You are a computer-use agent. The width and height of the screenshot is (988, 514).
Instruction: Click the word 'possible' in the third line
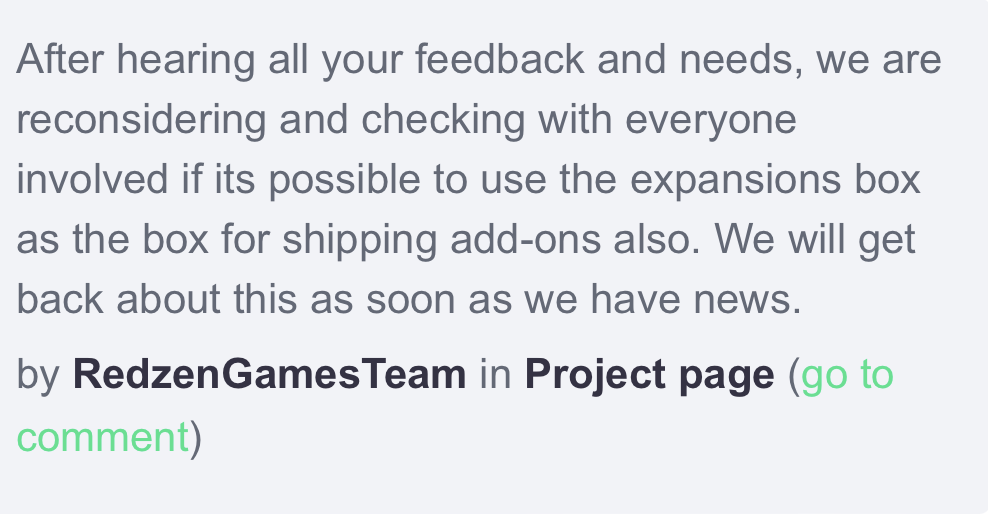pos(345,180)
